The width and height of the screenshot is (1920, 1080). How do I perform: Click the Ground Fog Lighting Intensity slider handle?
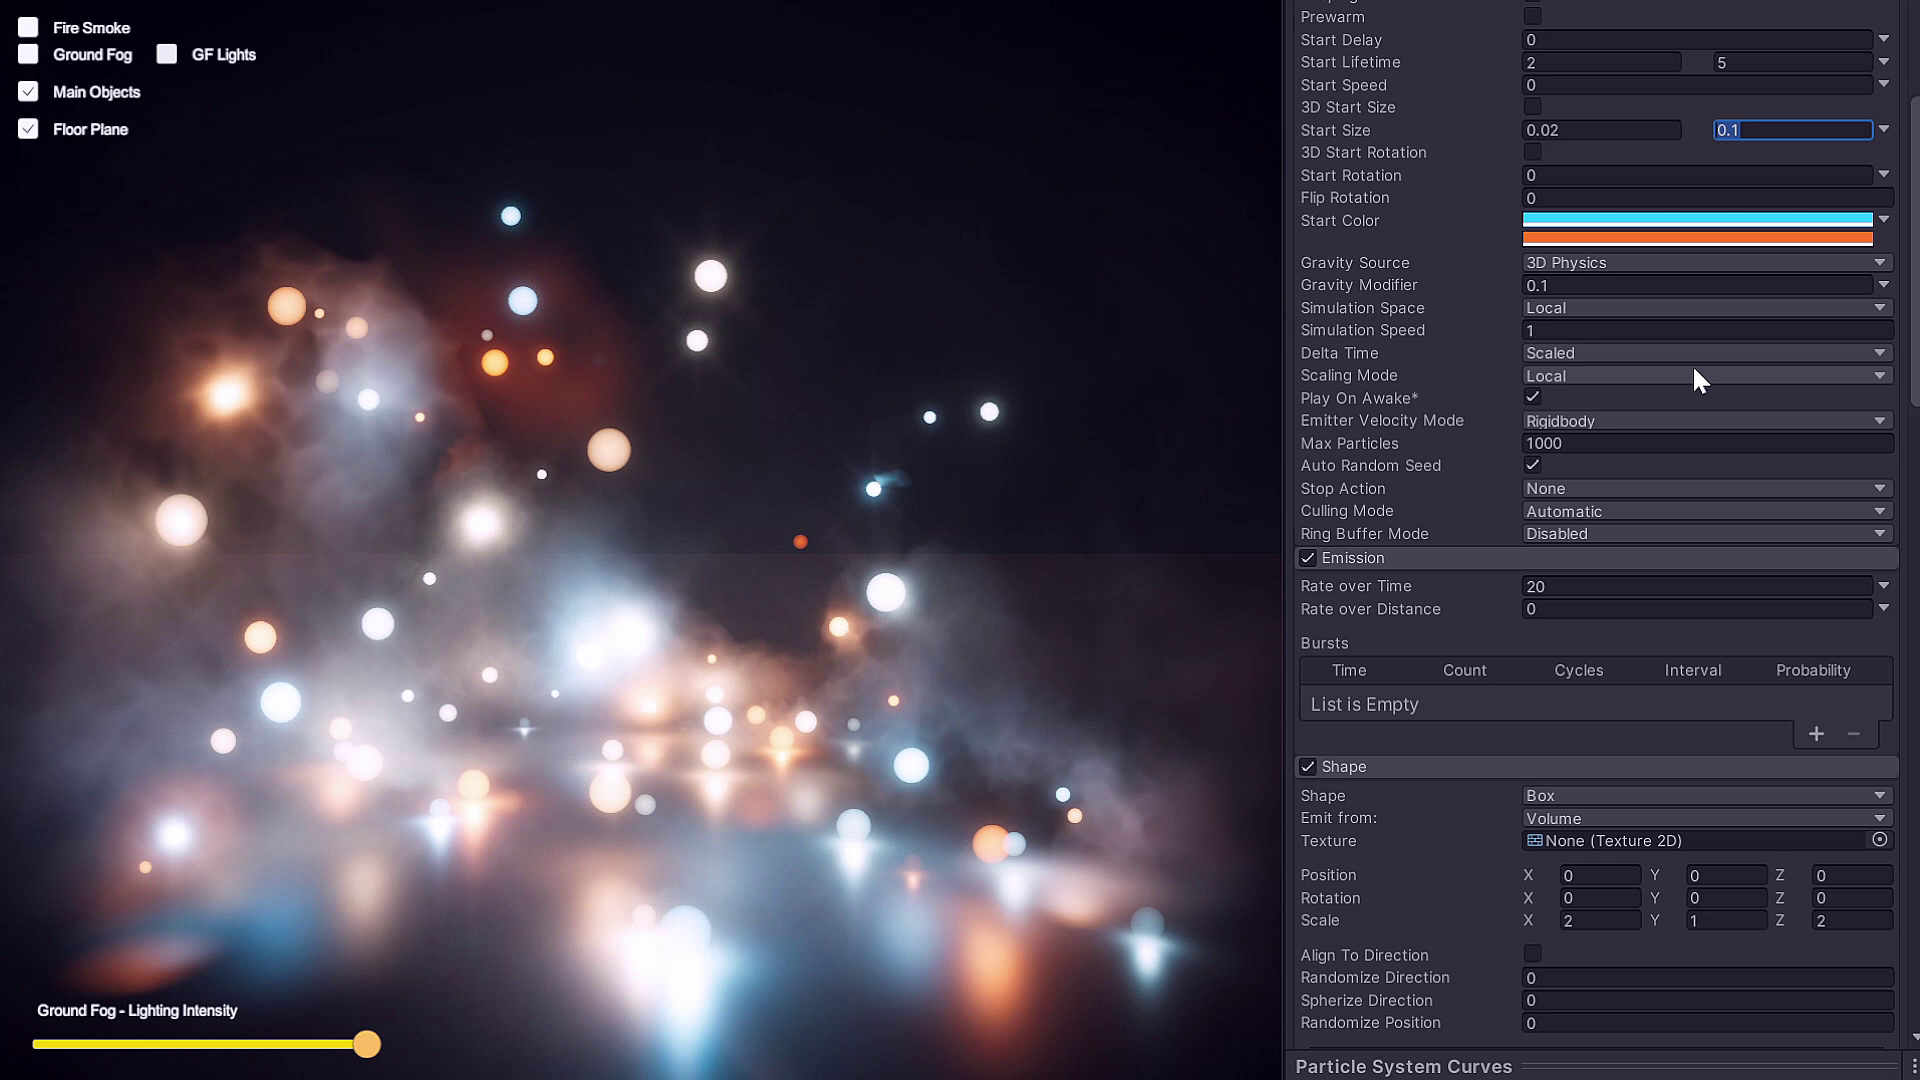(367, 1044)
